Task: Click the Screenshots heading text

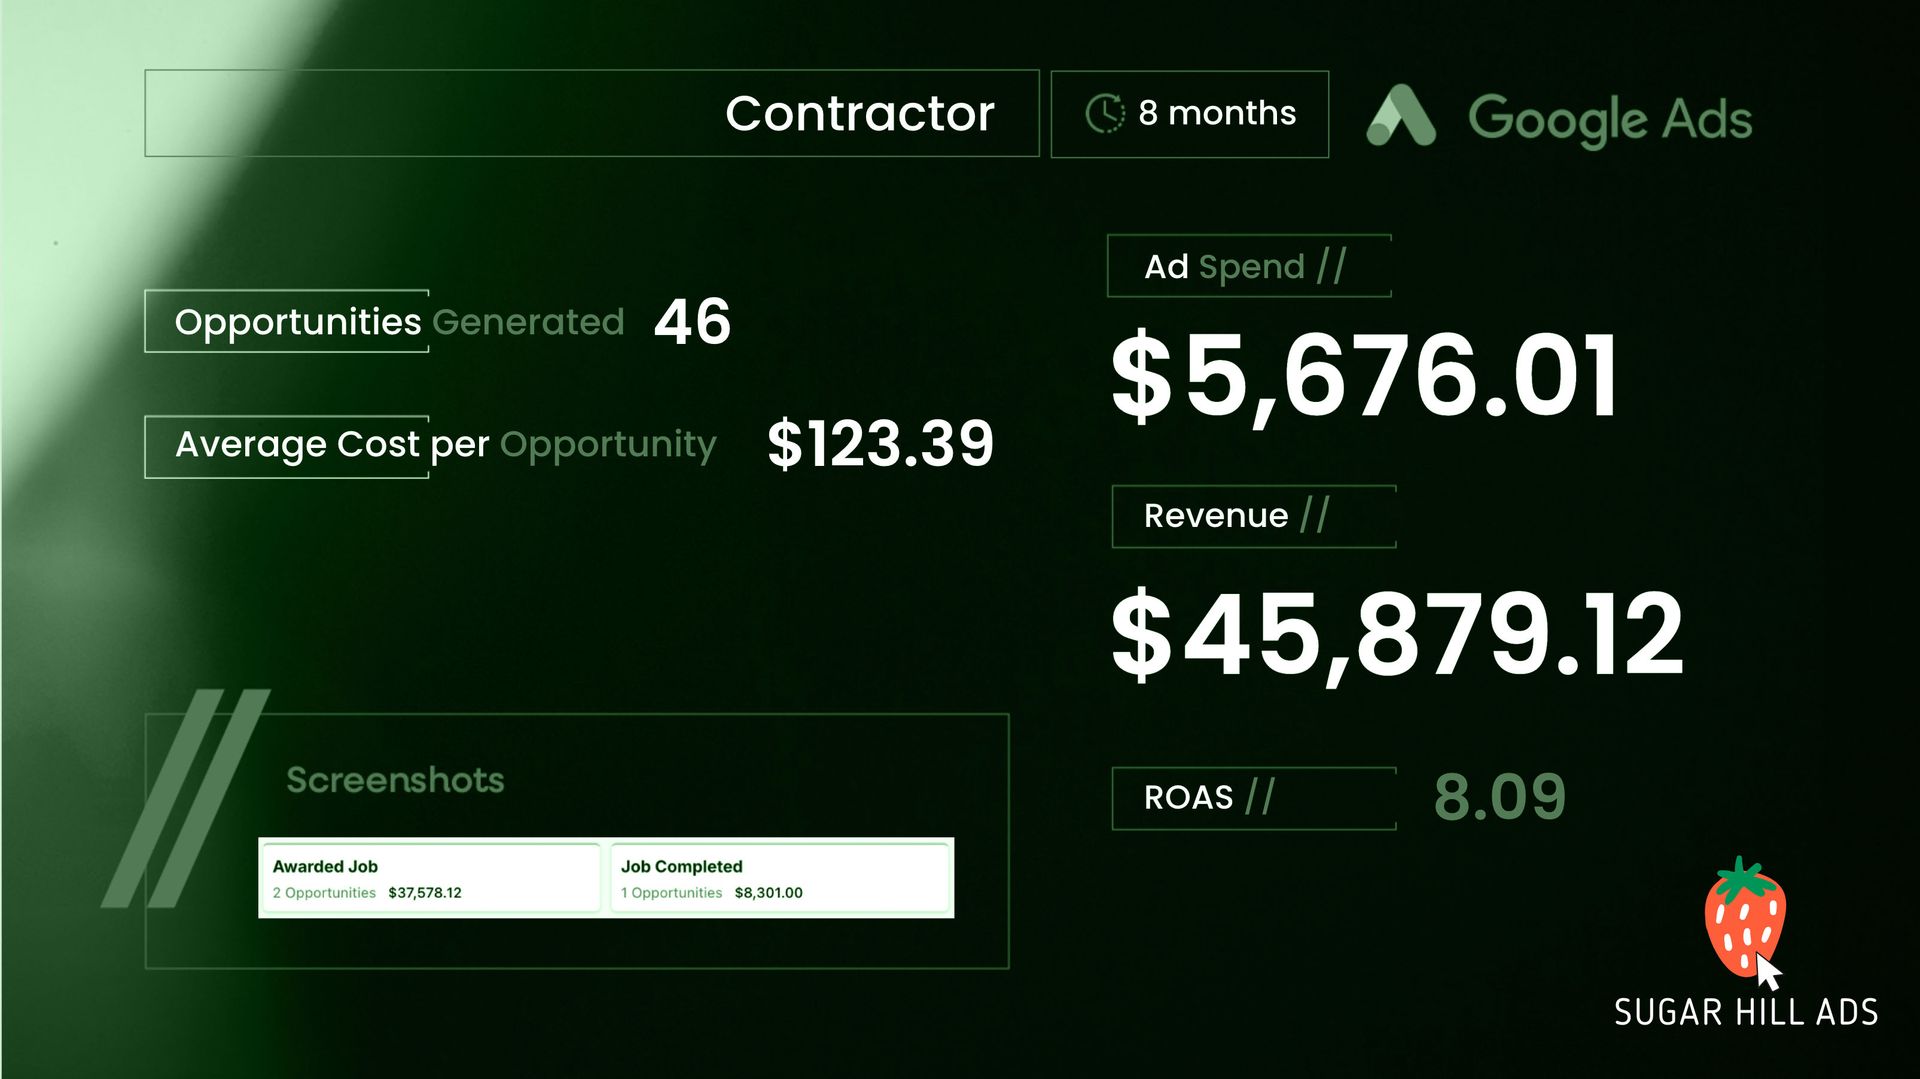Action: (395, 780)
